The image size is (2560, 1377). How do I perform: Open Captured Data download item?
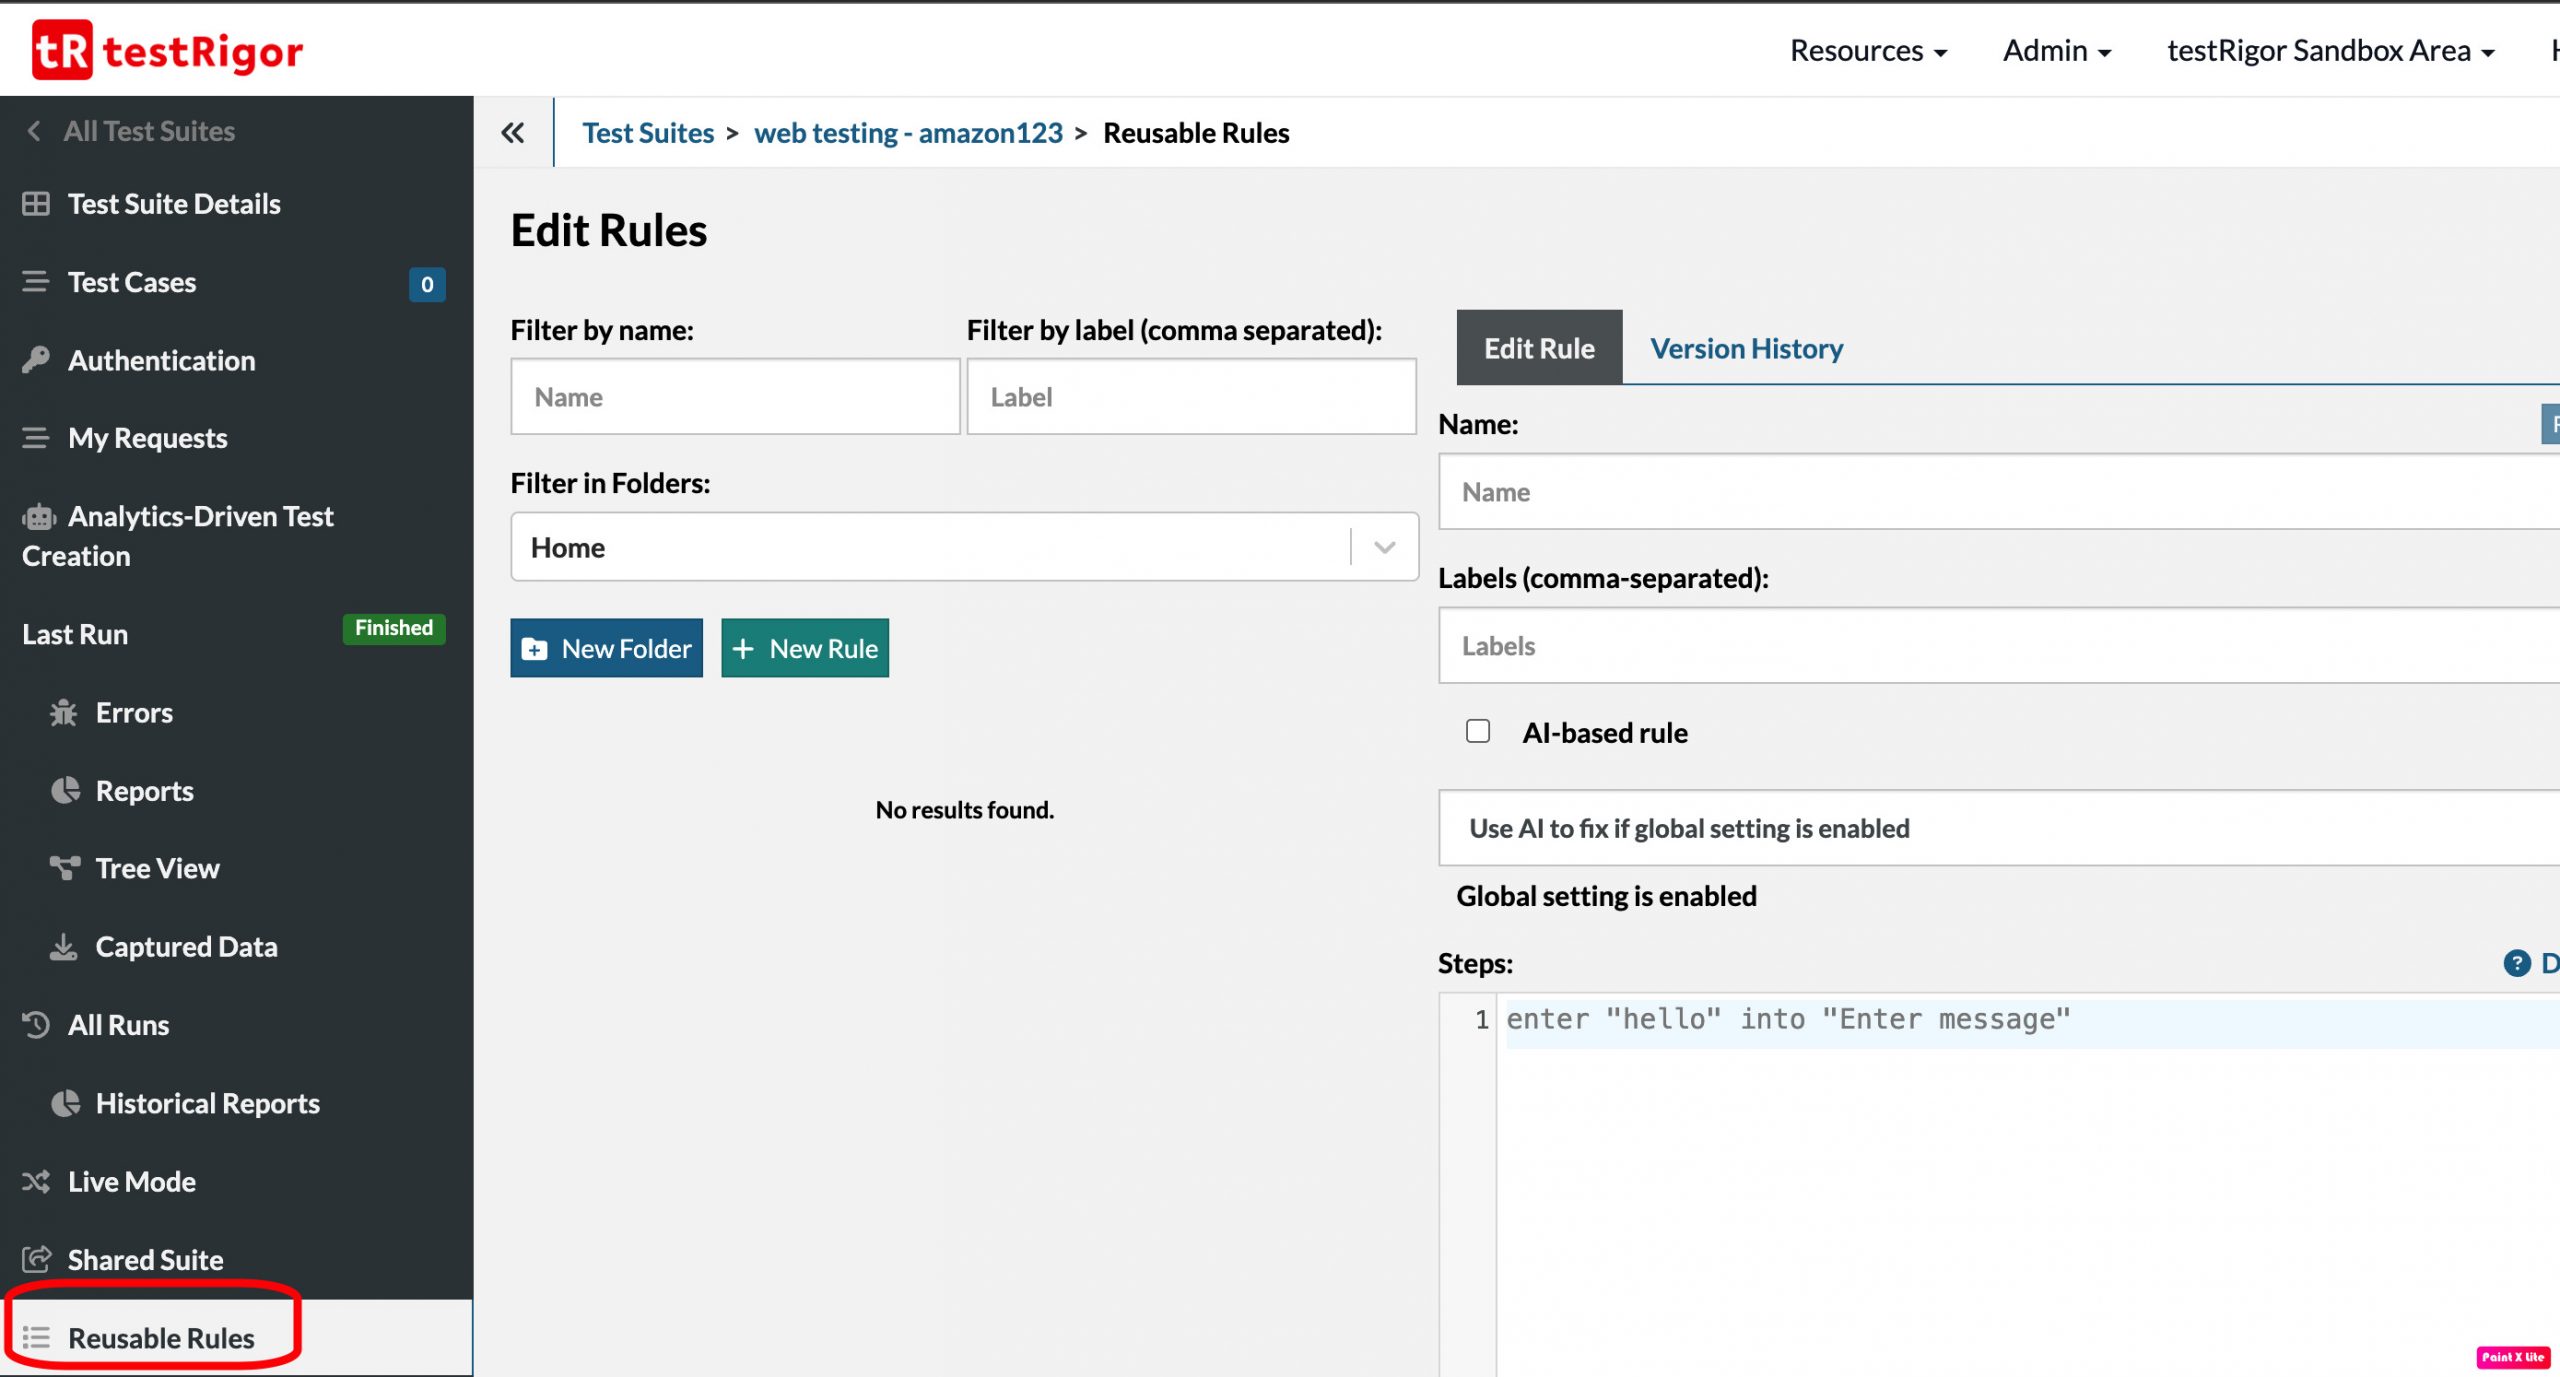pyautogui.click(x=185, y=946)
